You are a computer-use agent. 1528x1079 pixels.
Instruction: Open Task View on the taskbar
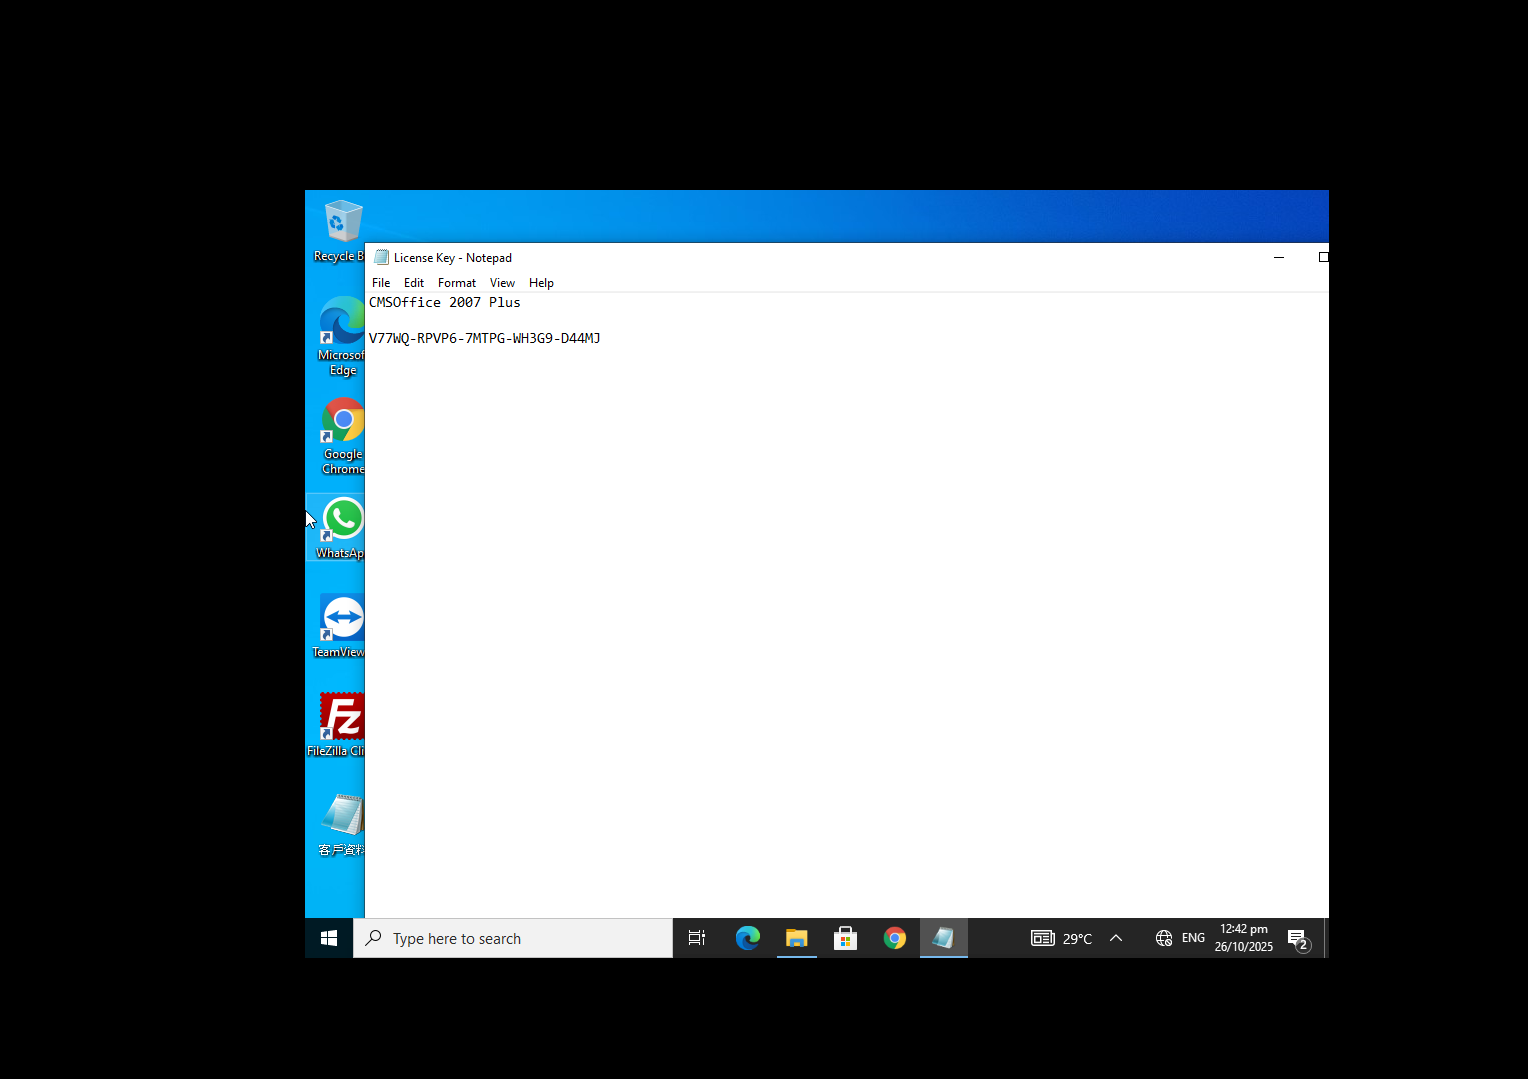(697, 938)
